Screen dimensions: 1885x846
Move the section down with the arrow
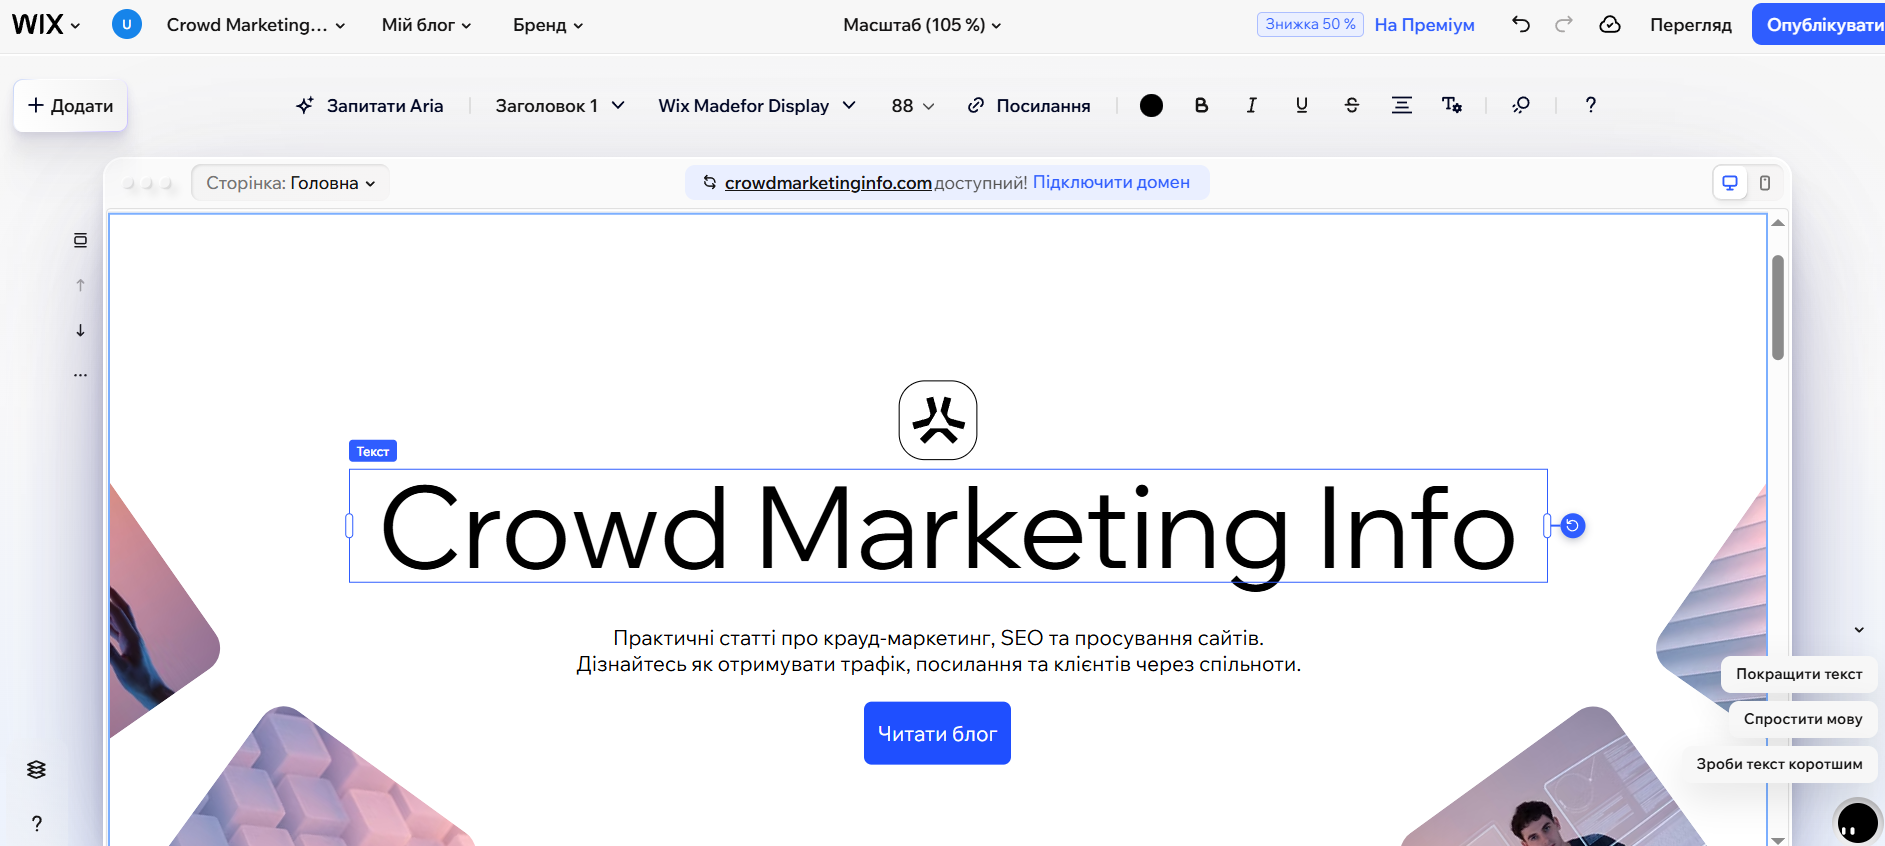coord(81,330)
